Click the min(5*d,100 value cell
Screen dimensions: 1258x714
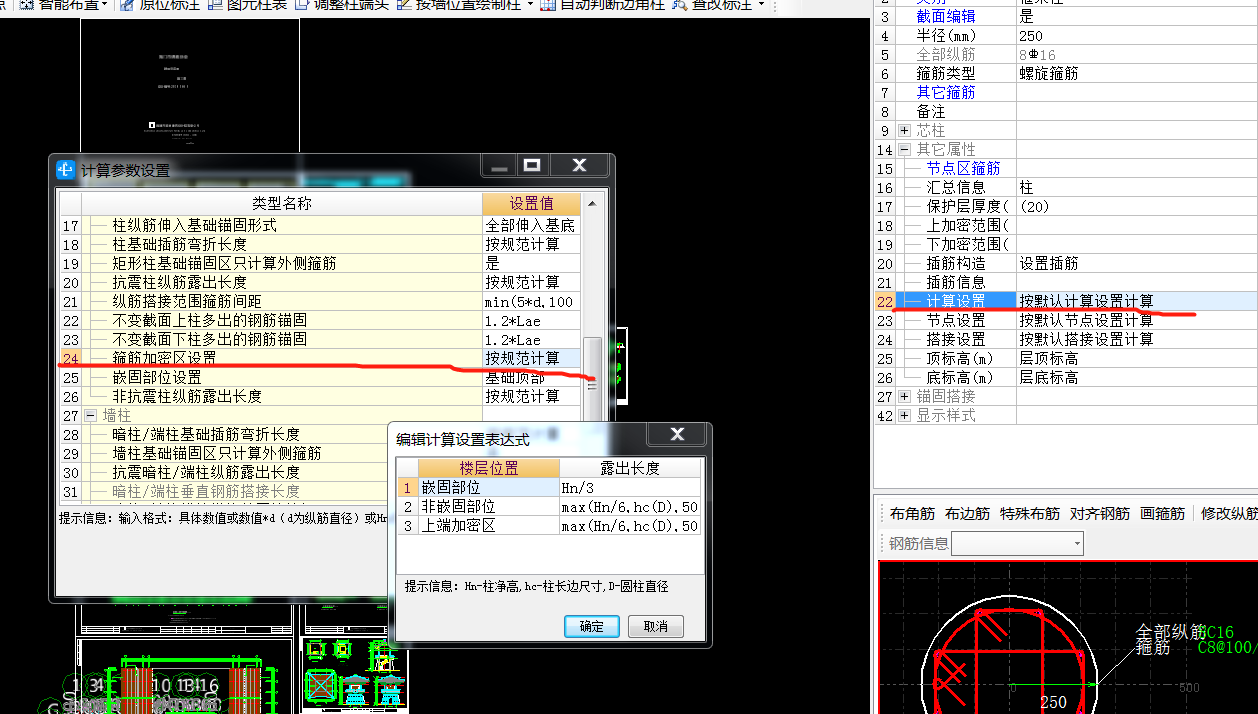pyautogui.click(x=531, y=301)
